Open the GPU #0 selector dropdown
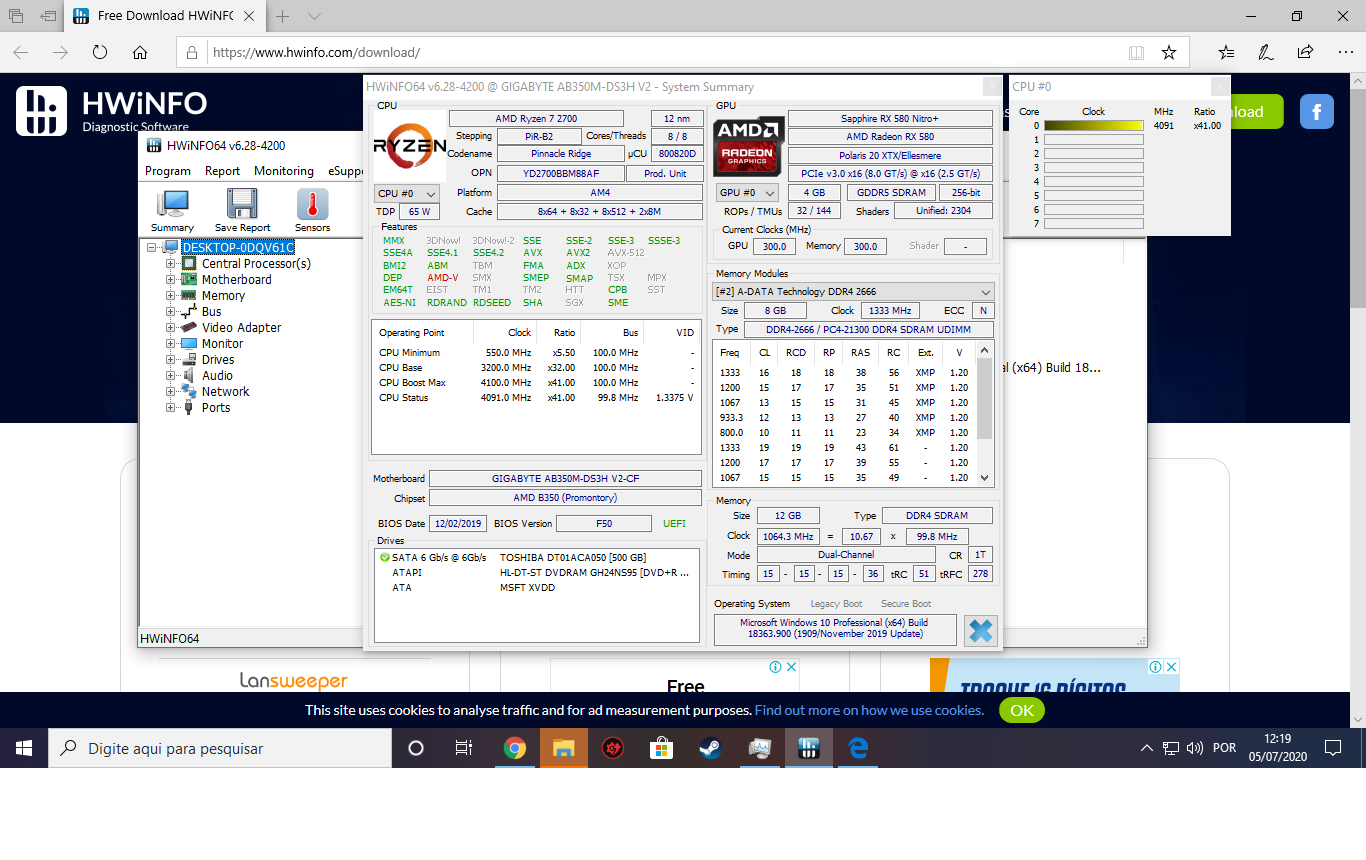 [x=748, y=193]
